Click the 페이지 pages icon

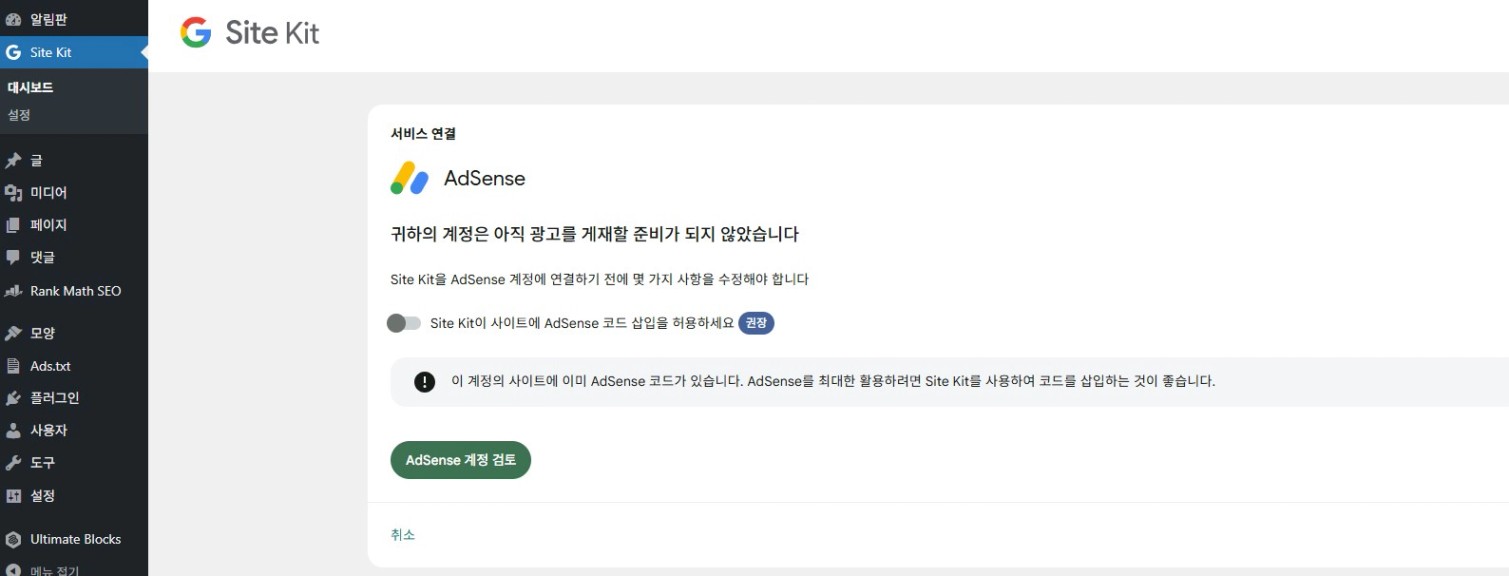pyautogui.click(x=13, y=225)
